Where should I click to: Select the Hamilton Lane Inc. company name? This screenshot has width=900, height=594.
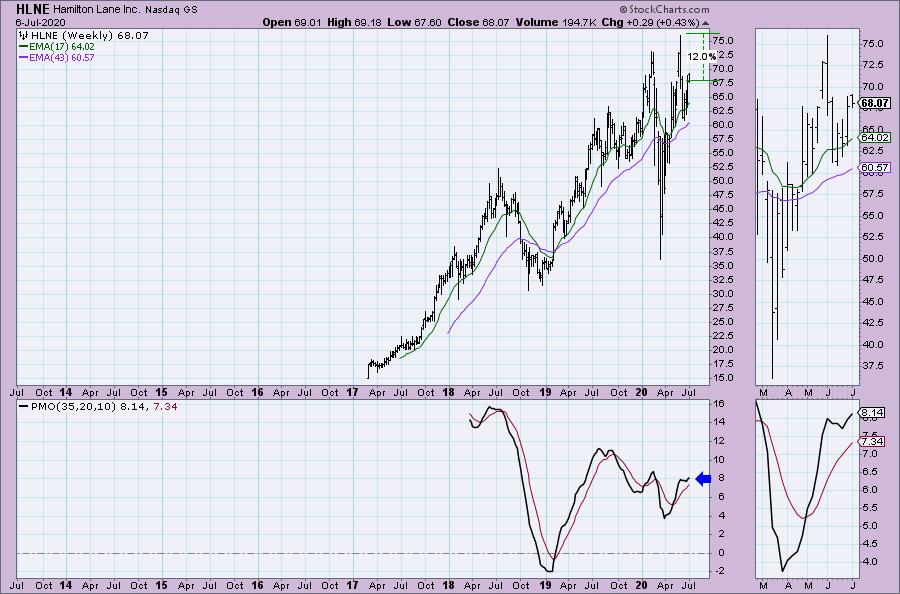click(x=97, y=10)
